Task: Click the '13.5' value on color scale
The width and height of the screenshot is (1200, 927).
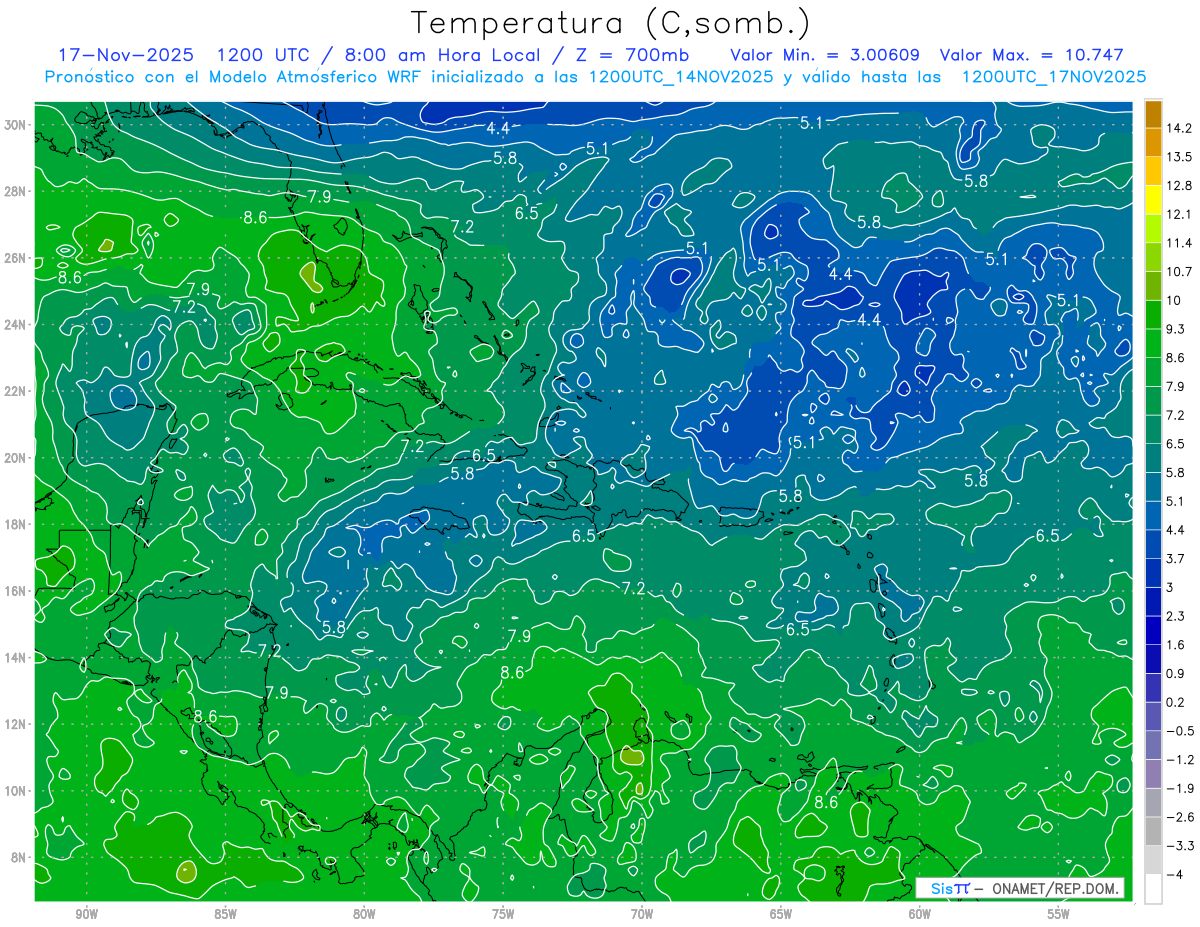Action: [x=1181, y=157]
